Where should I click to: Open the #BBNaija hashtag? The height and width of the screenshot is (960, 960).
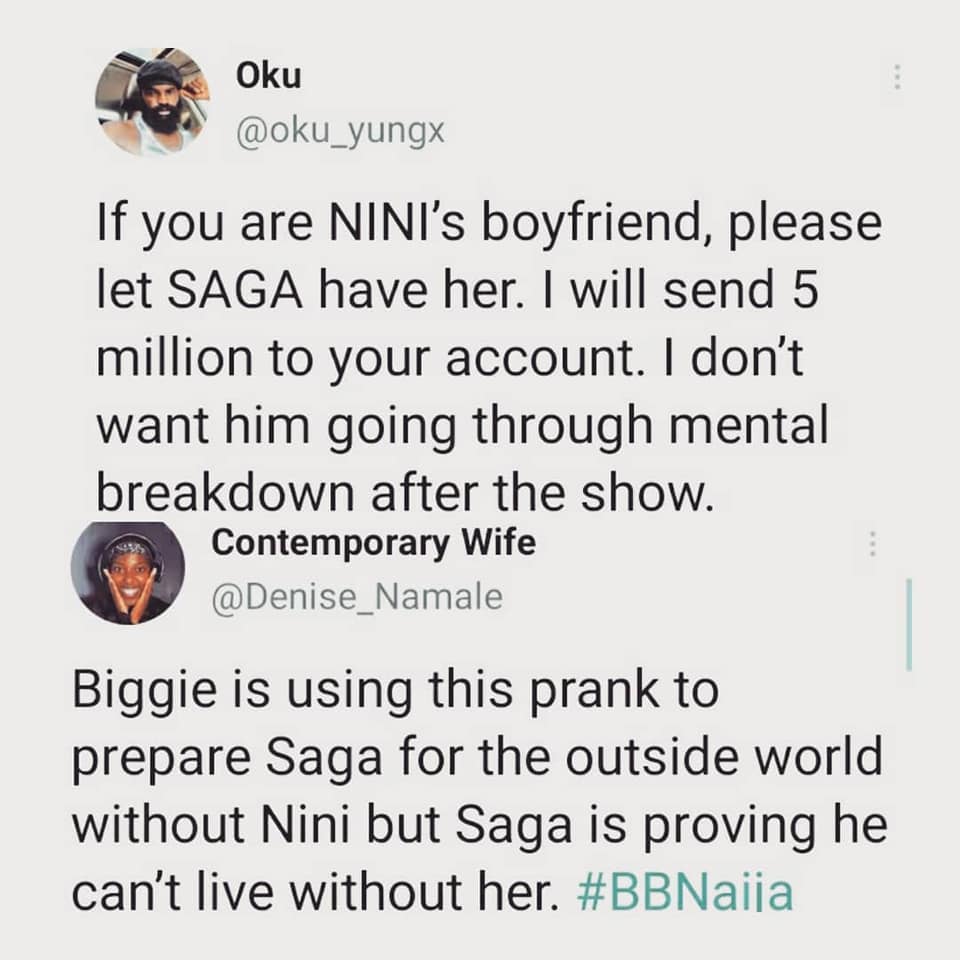tap(686, 891)
